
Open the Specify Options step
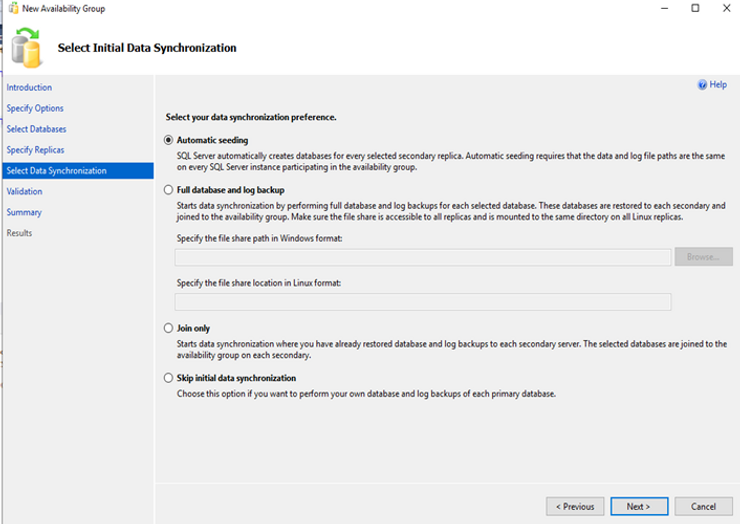point(35,108)
